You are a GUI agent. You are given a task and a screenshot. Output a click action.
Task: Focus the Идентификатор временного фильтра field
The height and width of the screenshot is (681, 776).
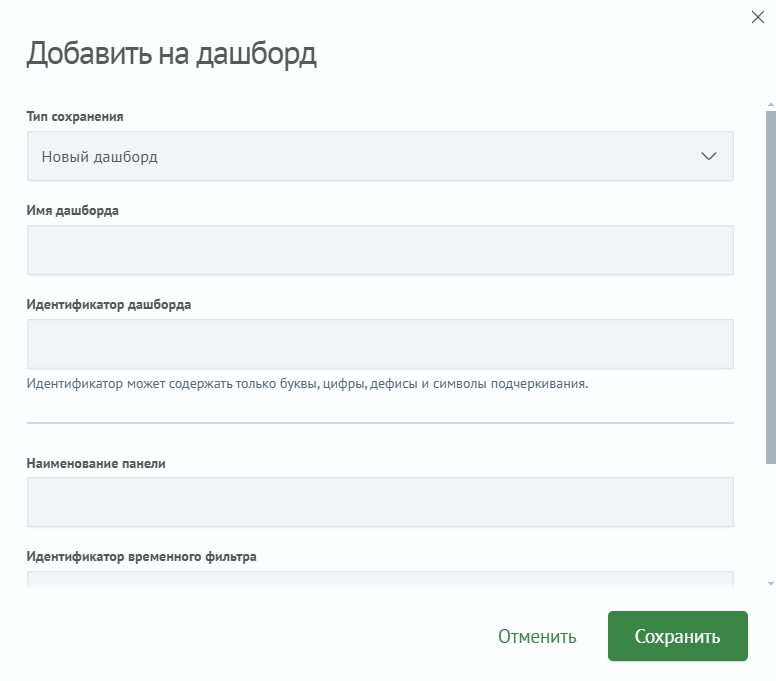click(380, 581)
